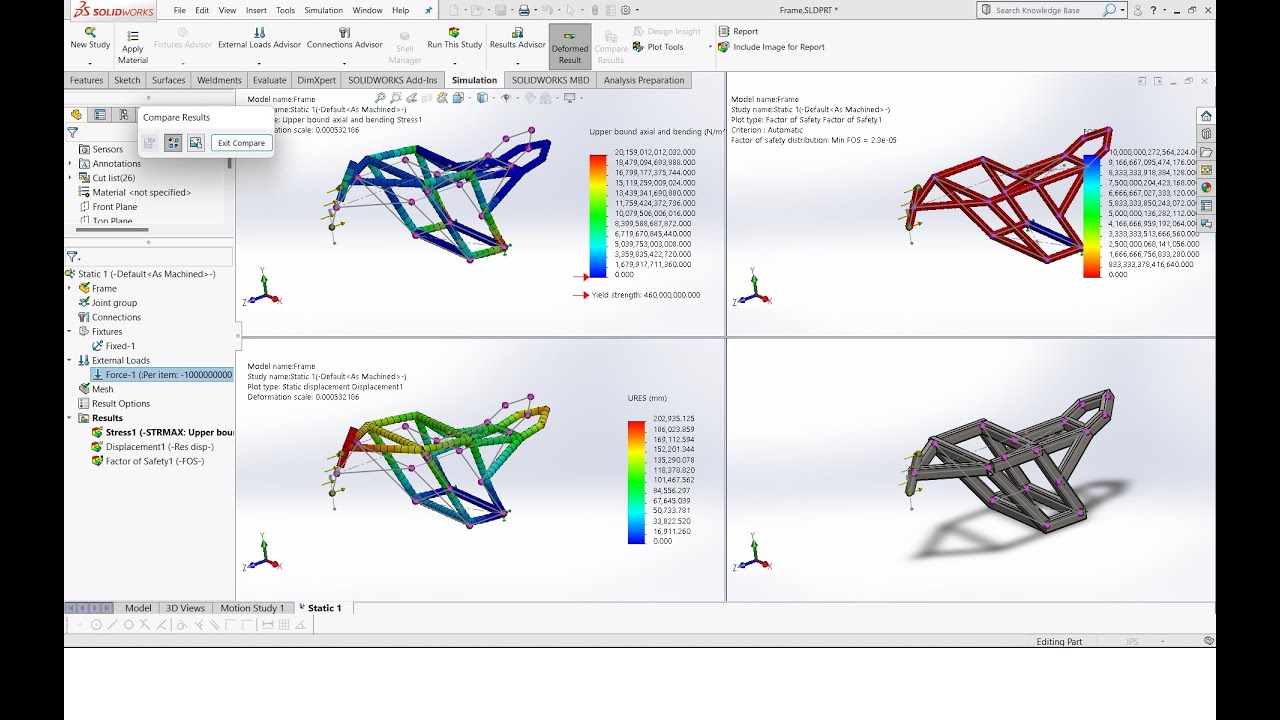Click the save compare image icon

pos(195,143)
